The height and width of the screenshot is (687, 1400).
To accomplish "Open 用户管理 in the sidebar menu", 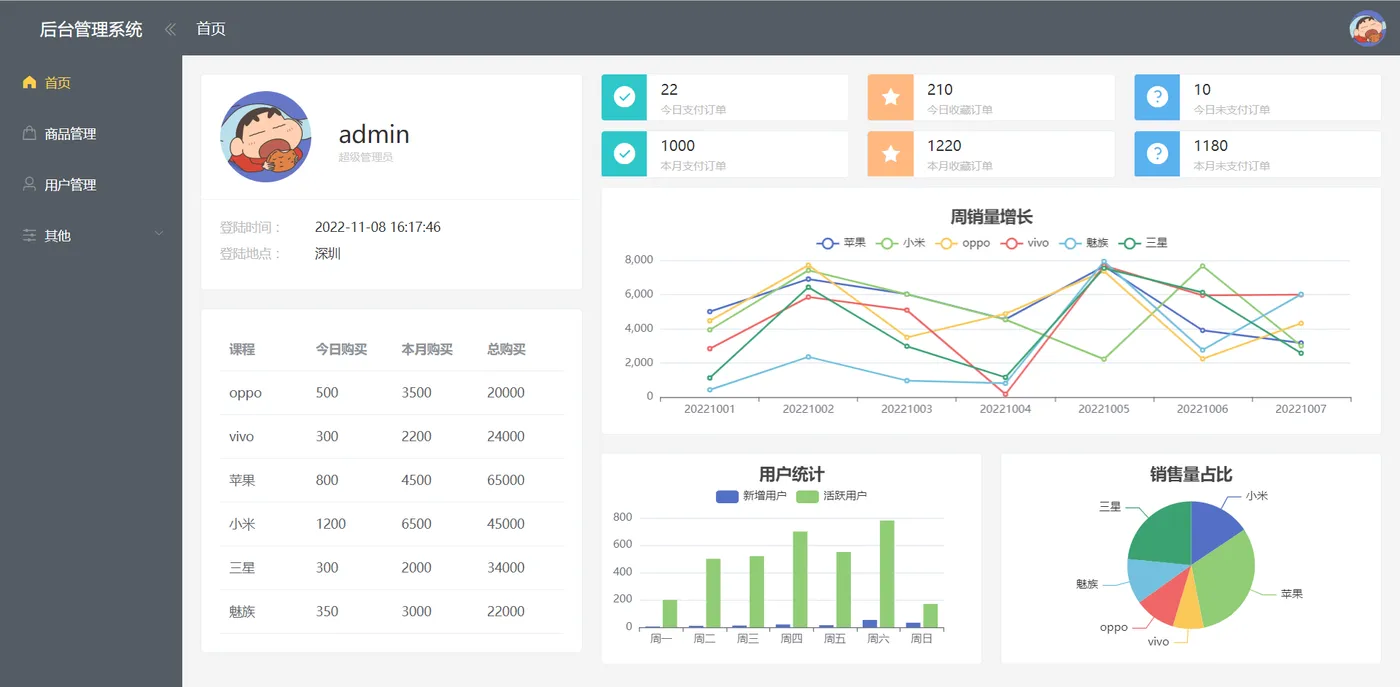I will (91, 184).
